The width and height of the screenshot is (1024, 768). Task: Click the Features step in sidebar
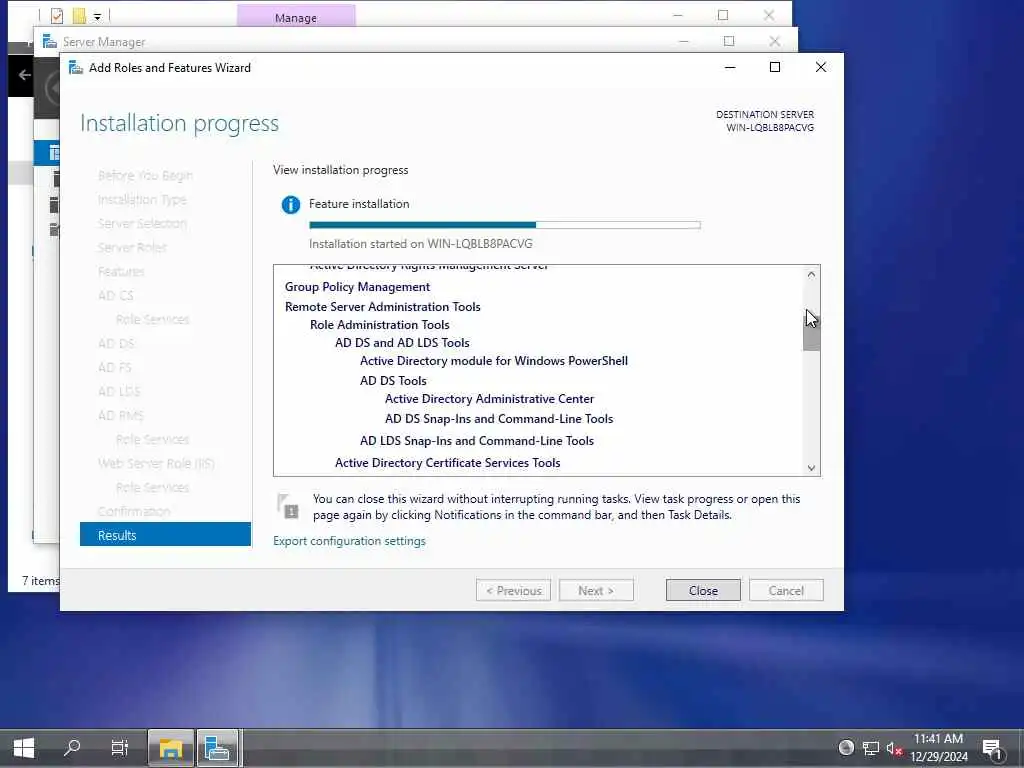coord(121,272)
